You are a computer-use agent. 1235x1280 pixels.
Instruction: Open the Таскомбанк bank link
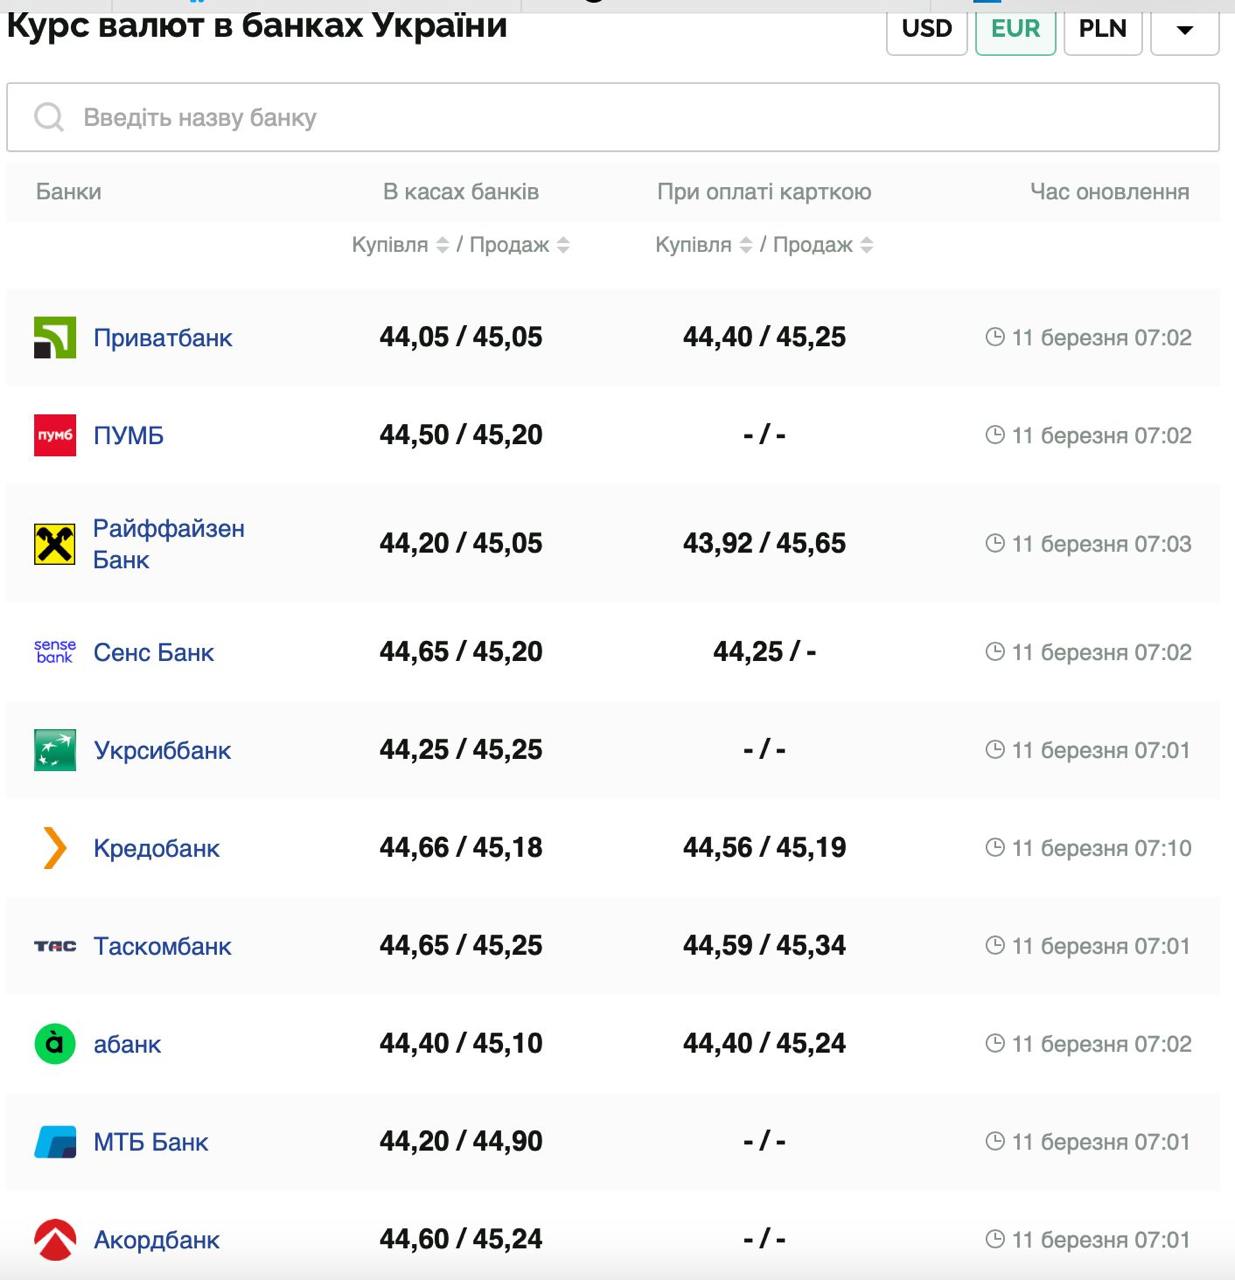162,946
